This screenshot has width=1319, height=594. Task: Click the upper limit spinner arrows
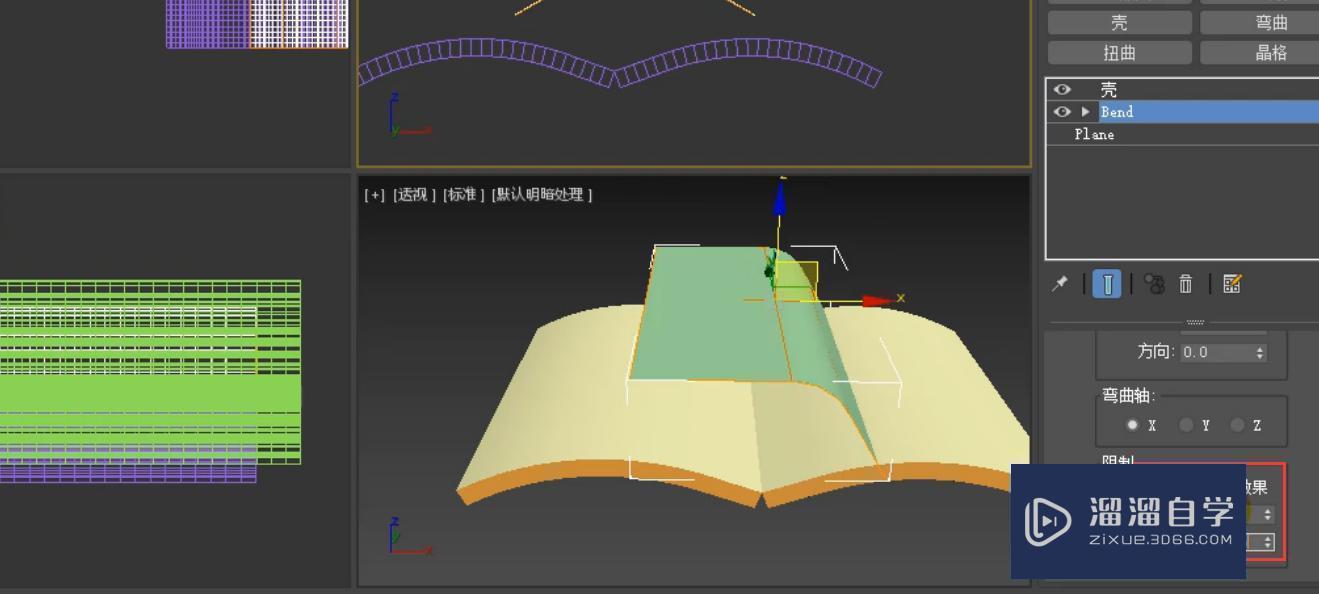pos(1268,514)
